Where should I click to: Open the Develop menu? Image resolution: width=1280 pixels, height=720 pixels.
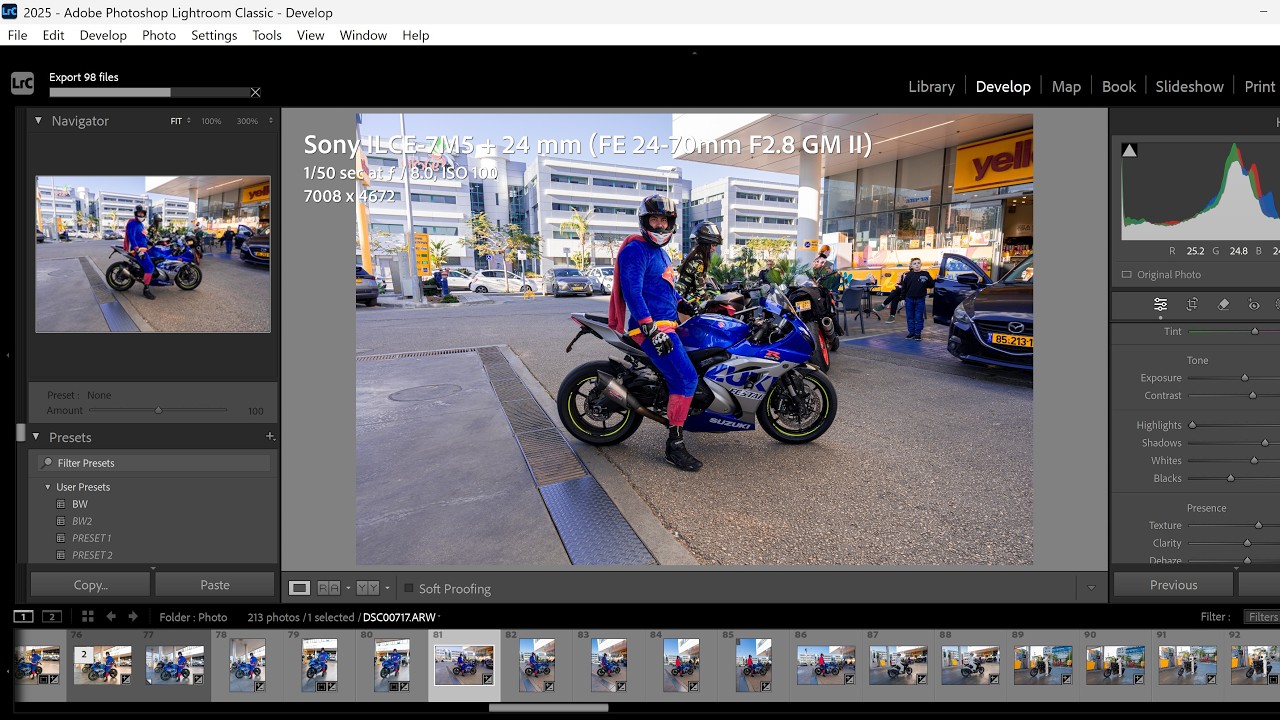click(103, 35)
